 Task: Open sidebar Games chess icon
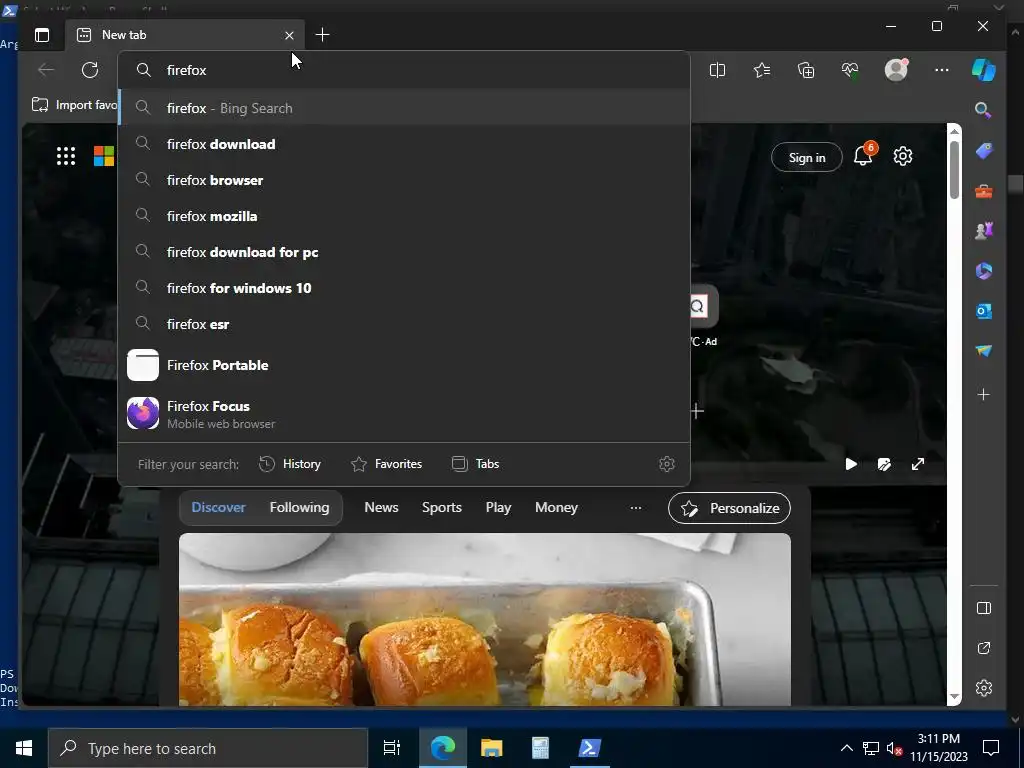984,231
